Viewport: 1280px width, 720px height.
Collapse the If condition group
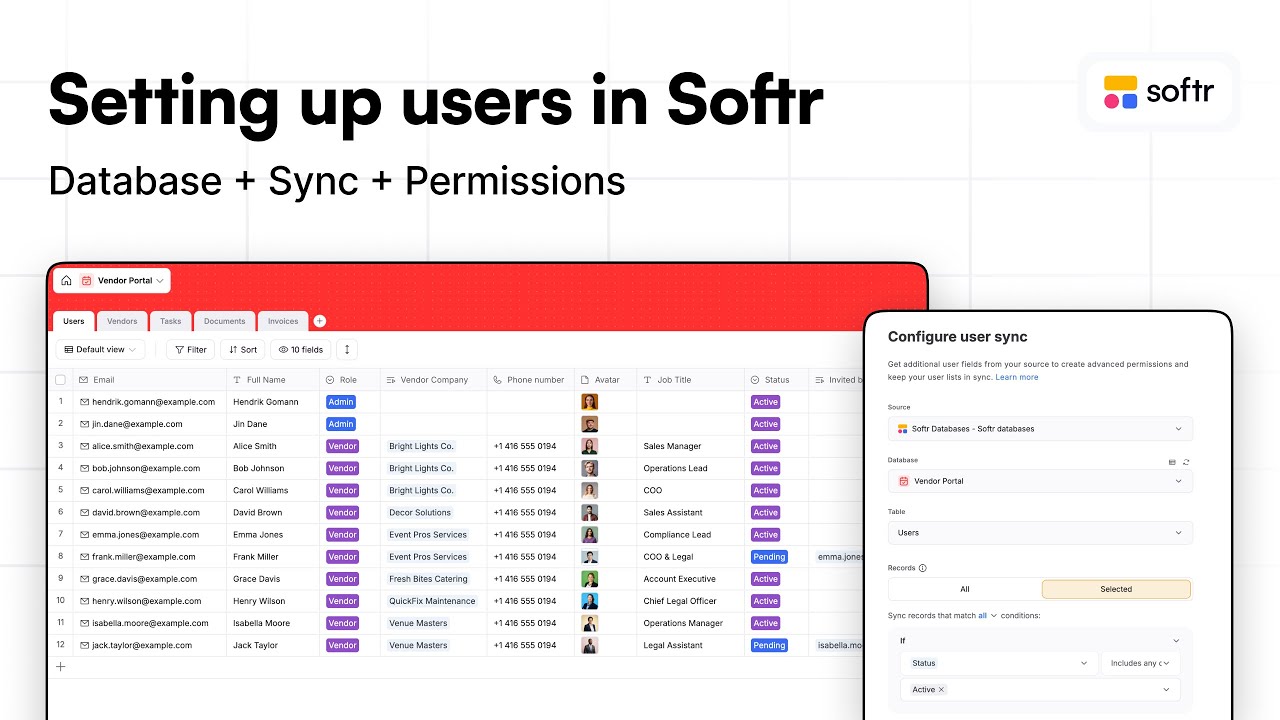pos(1177,641)
